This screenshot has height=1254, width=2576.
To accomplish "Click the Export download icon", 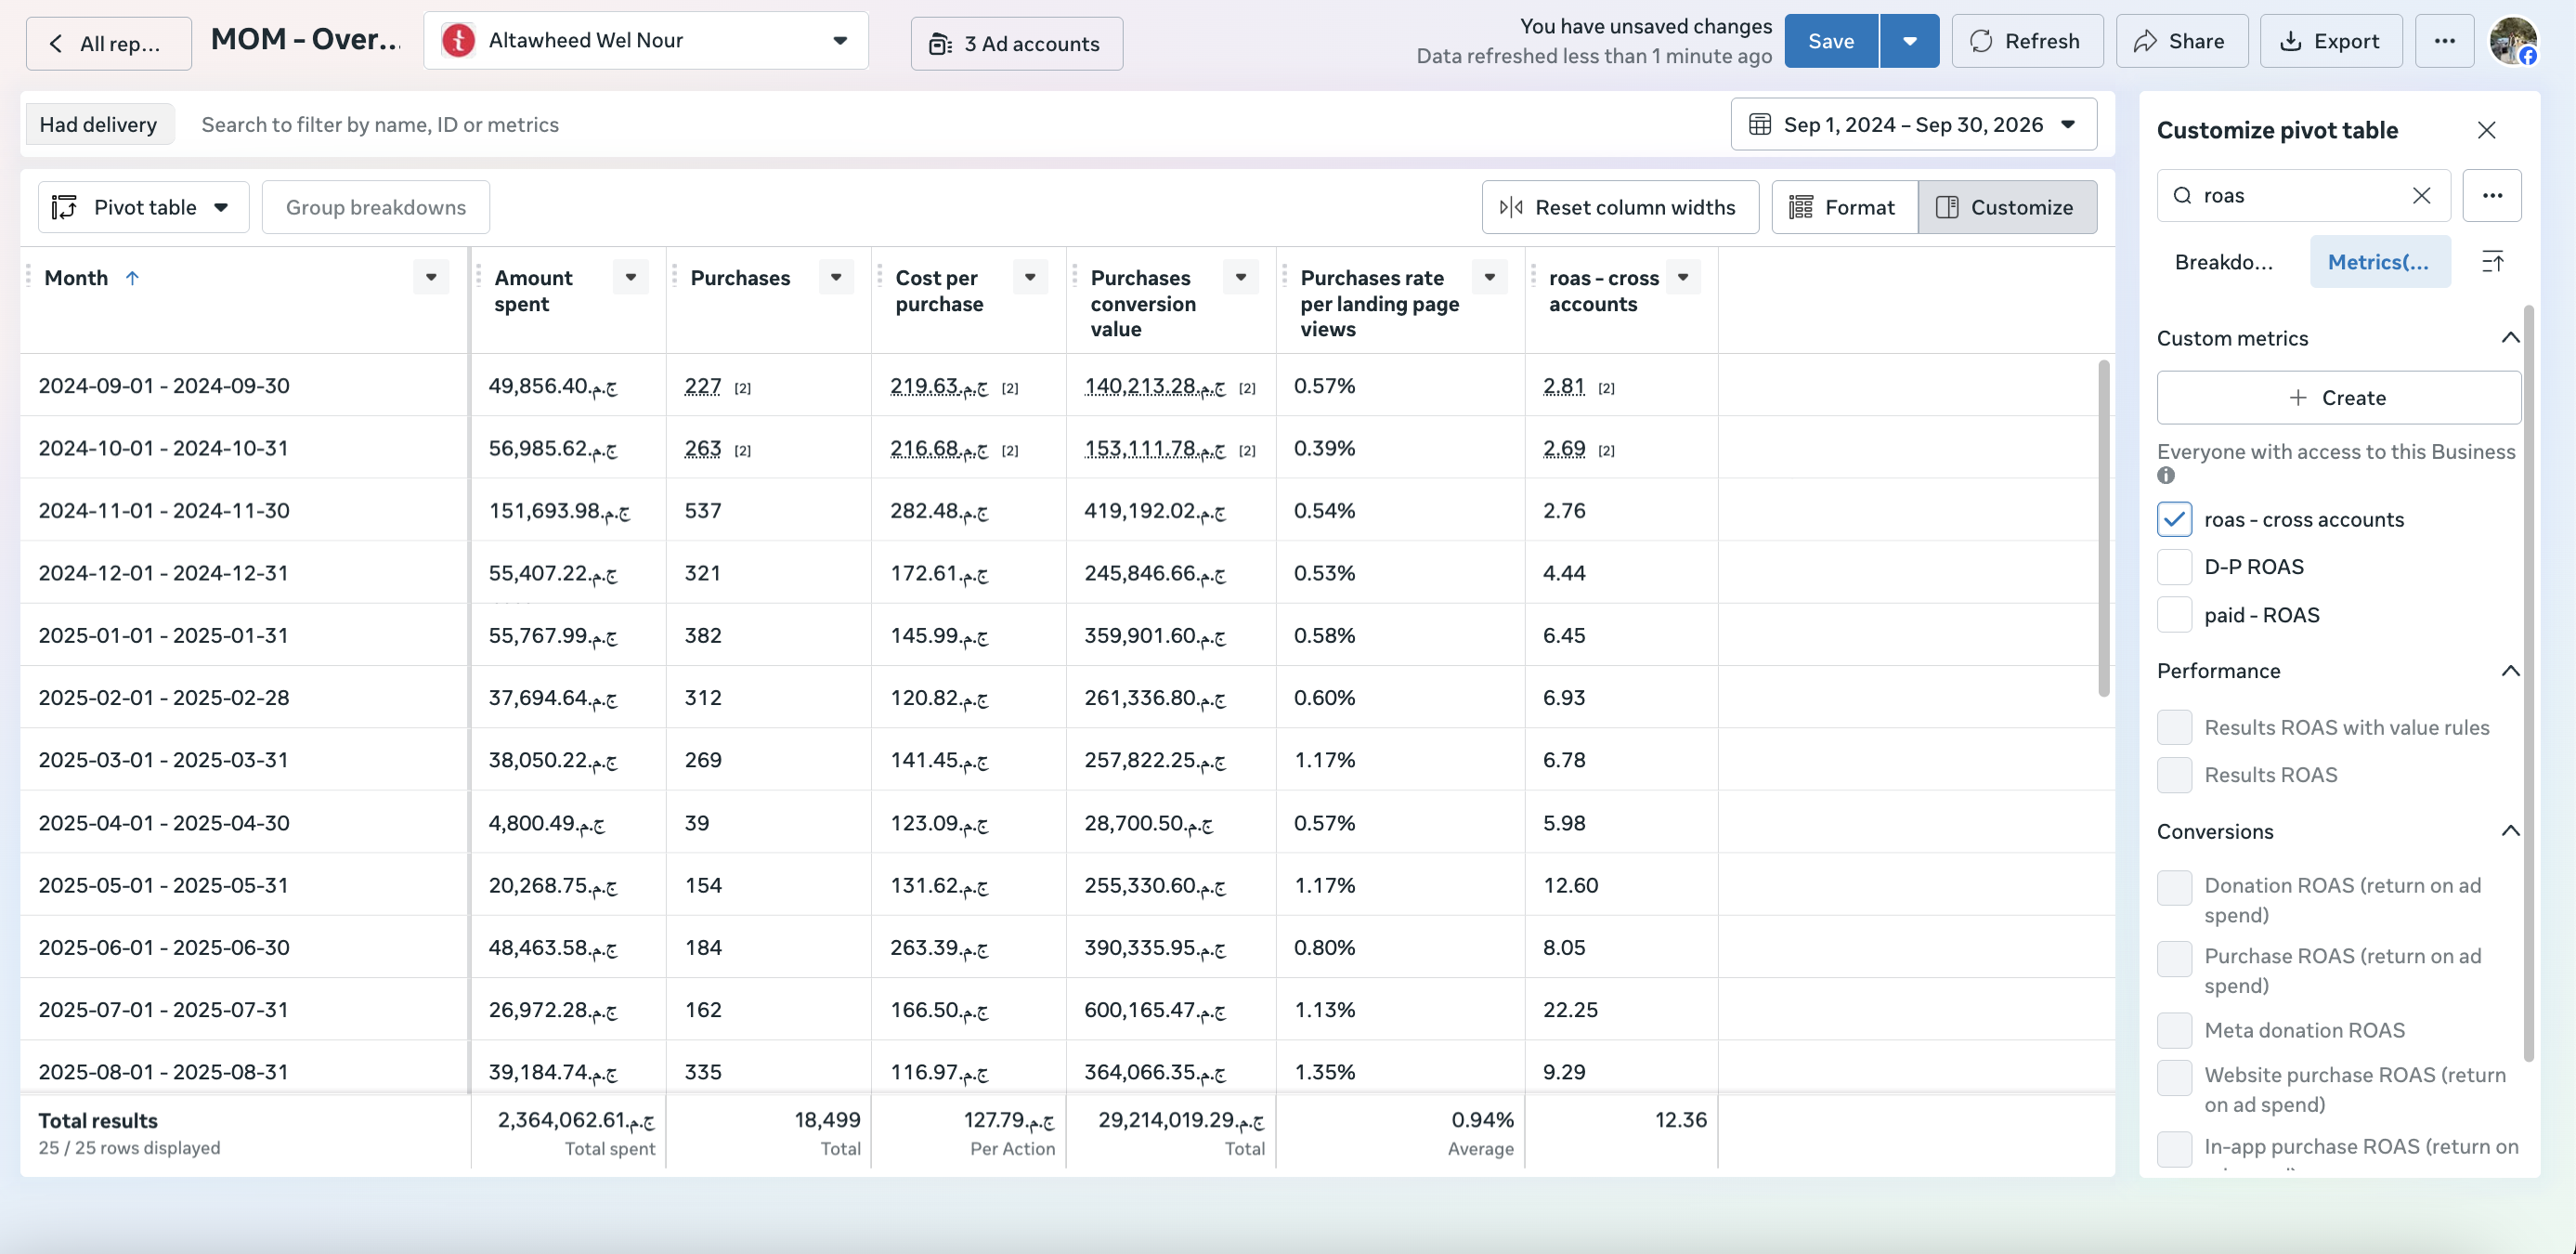I will coord(2290,41).
